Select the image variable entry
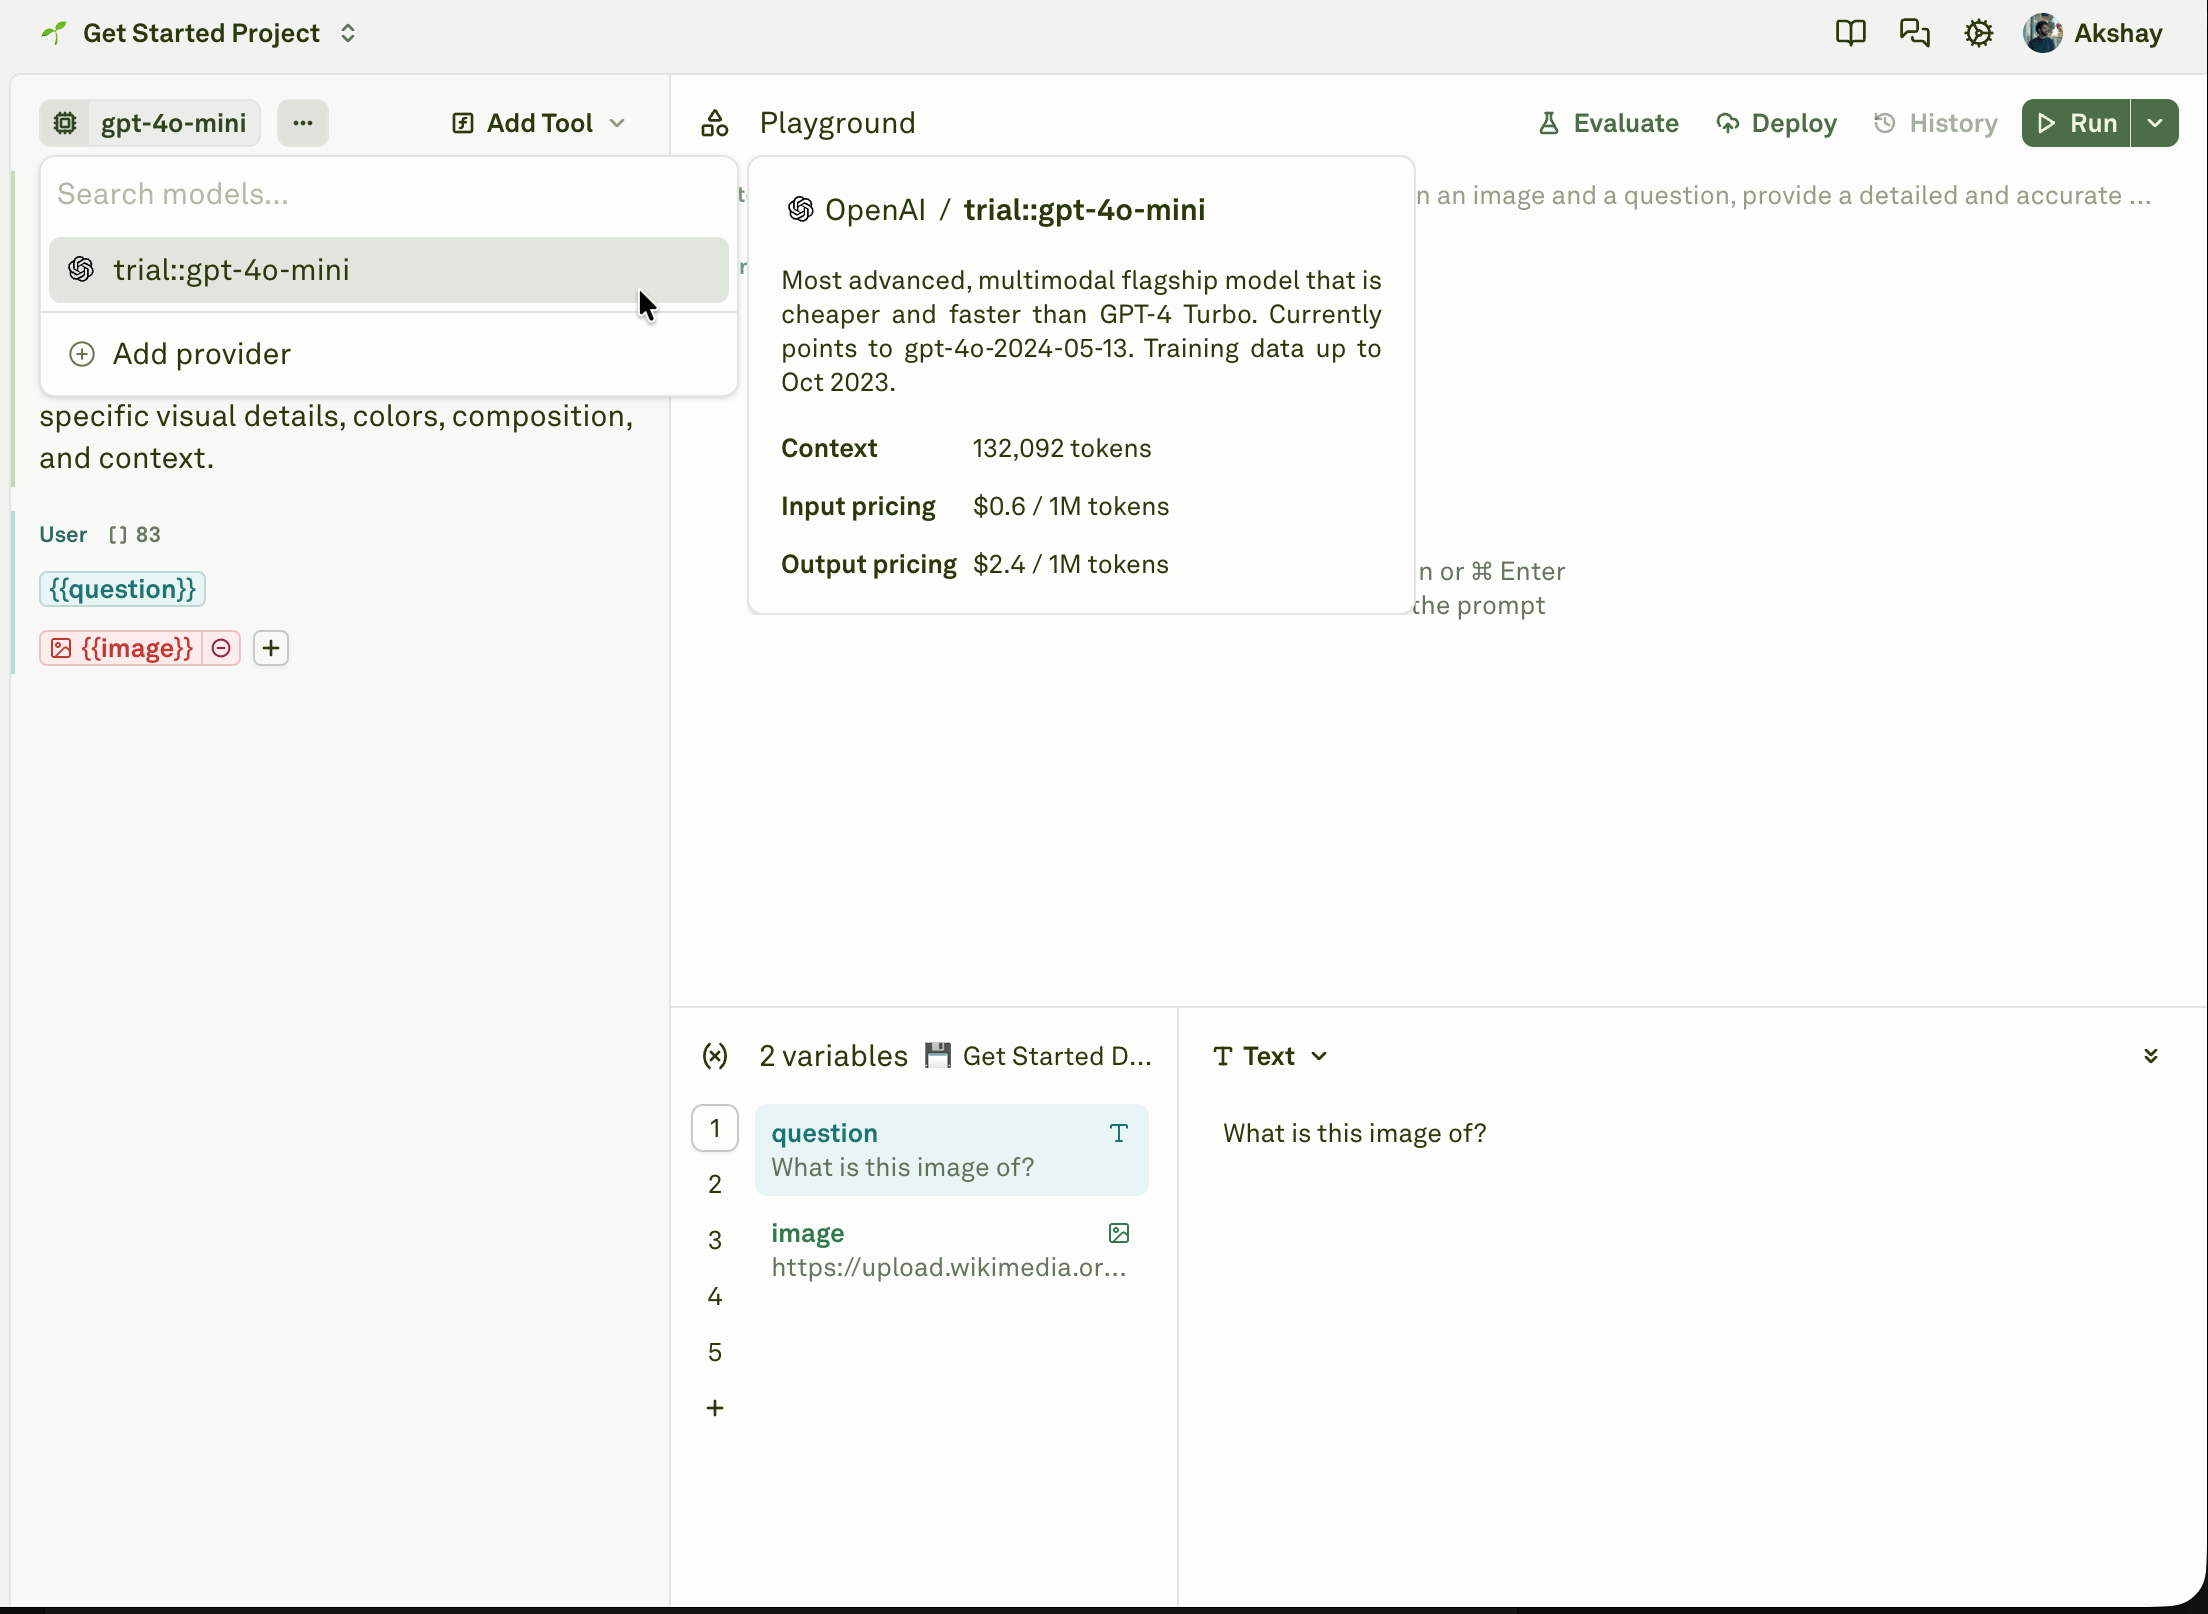The image size is (2208, 1614). tap(952, 1250)
